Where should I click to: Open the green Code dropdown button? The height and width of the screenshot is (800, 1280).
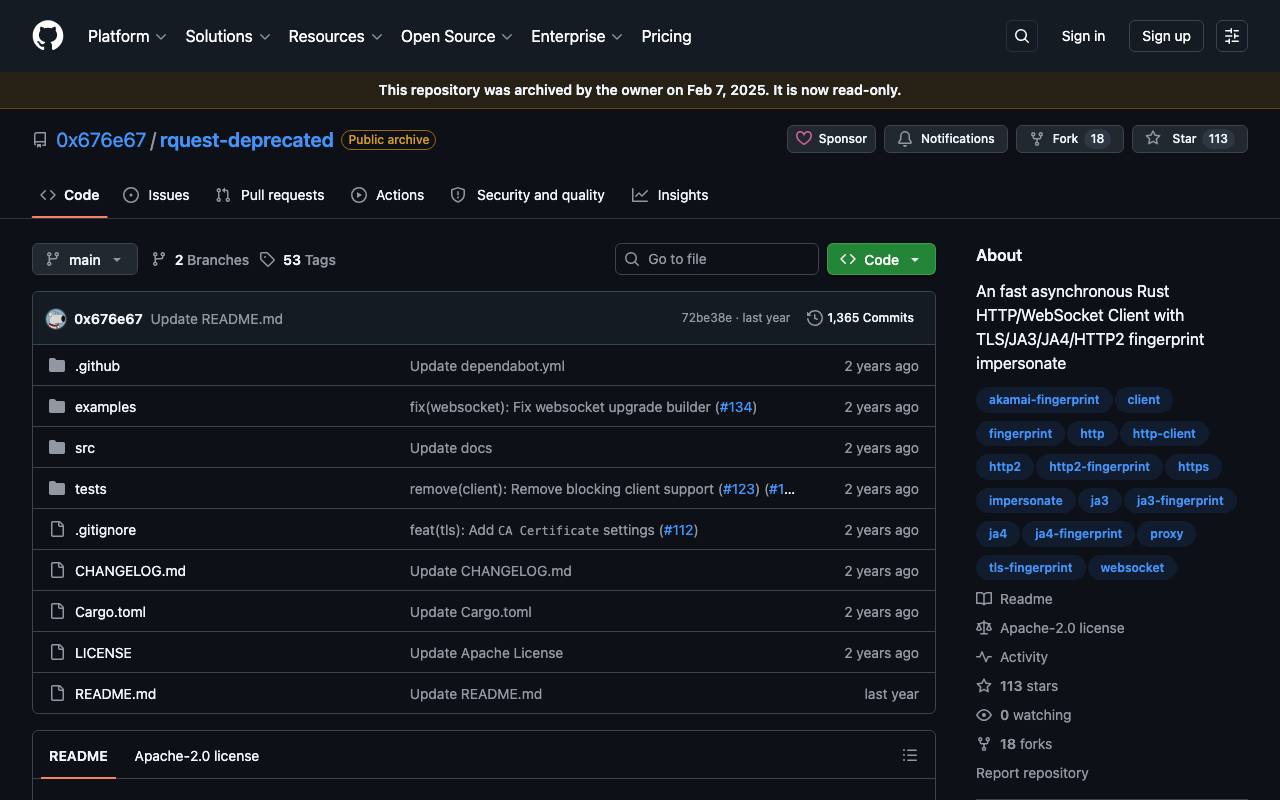[x=881, y=259]
